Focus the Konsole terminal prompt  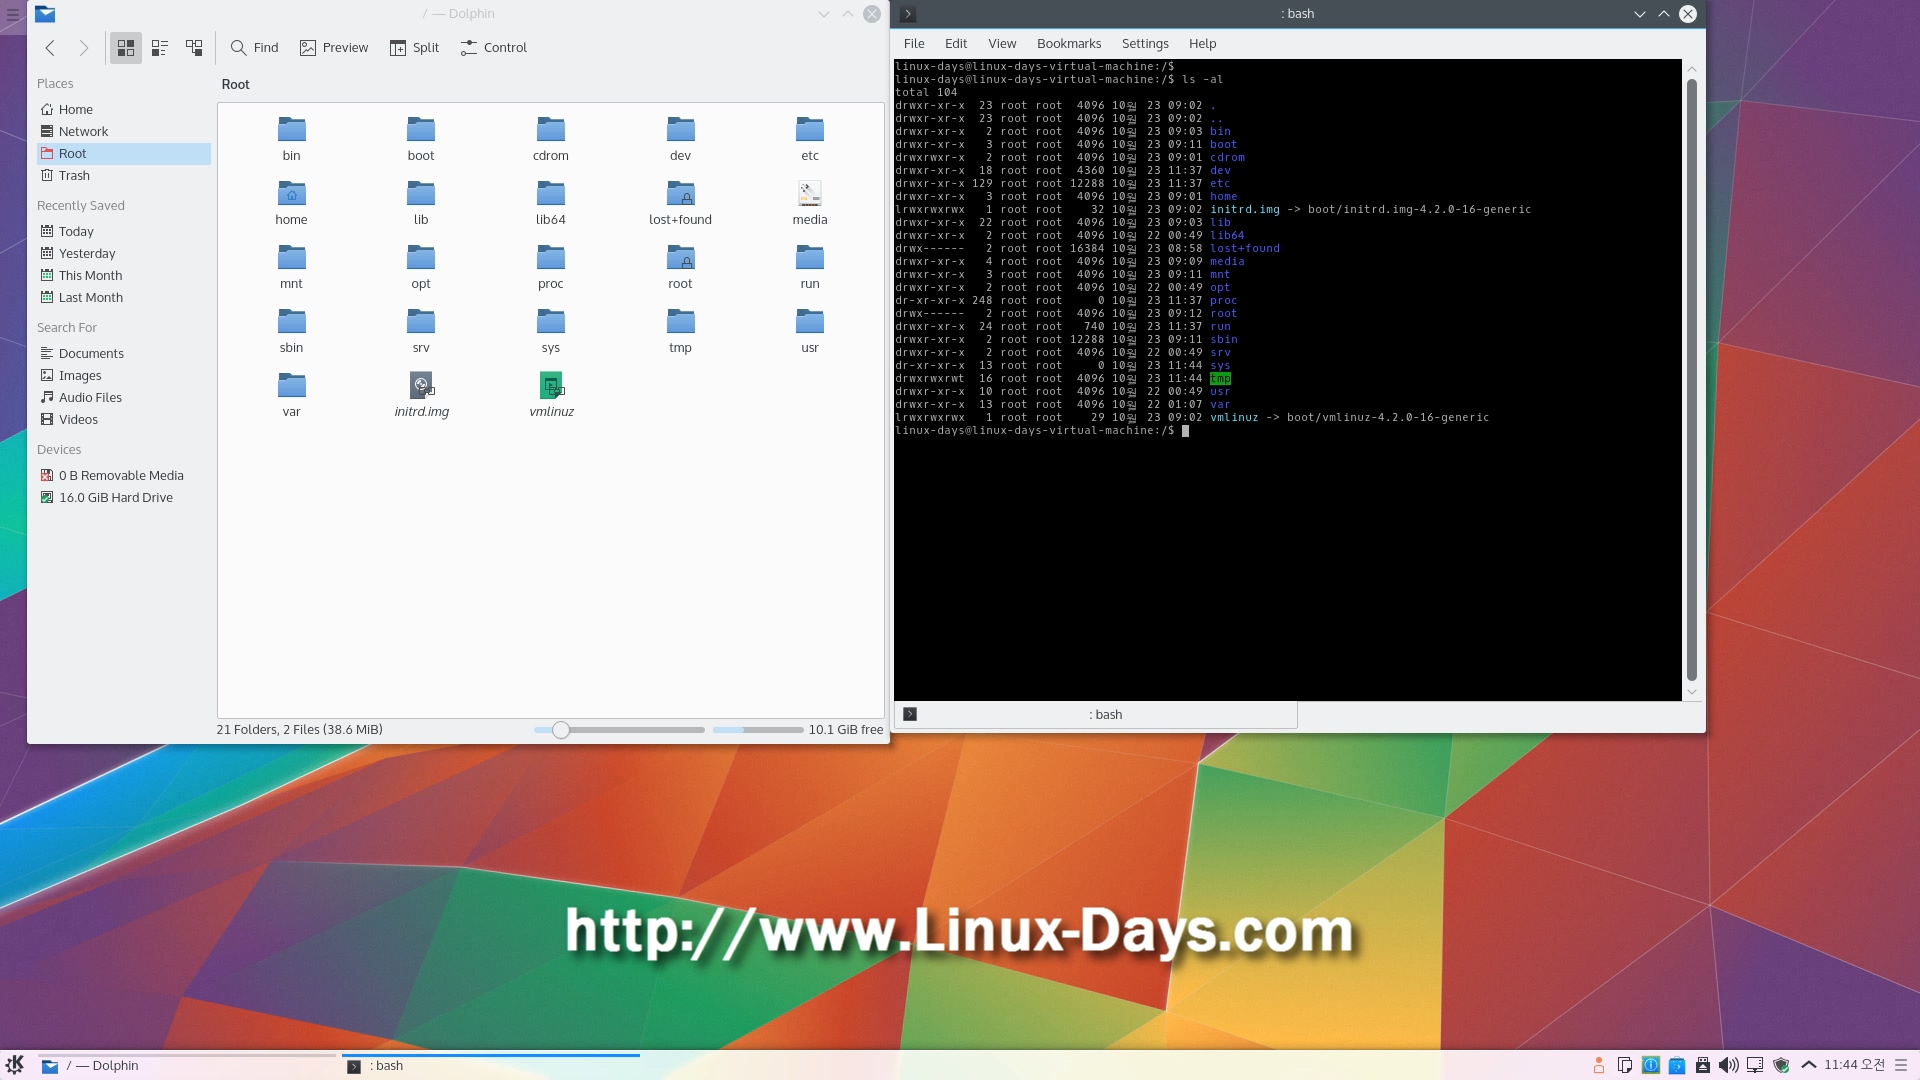tap(1186, 431)
